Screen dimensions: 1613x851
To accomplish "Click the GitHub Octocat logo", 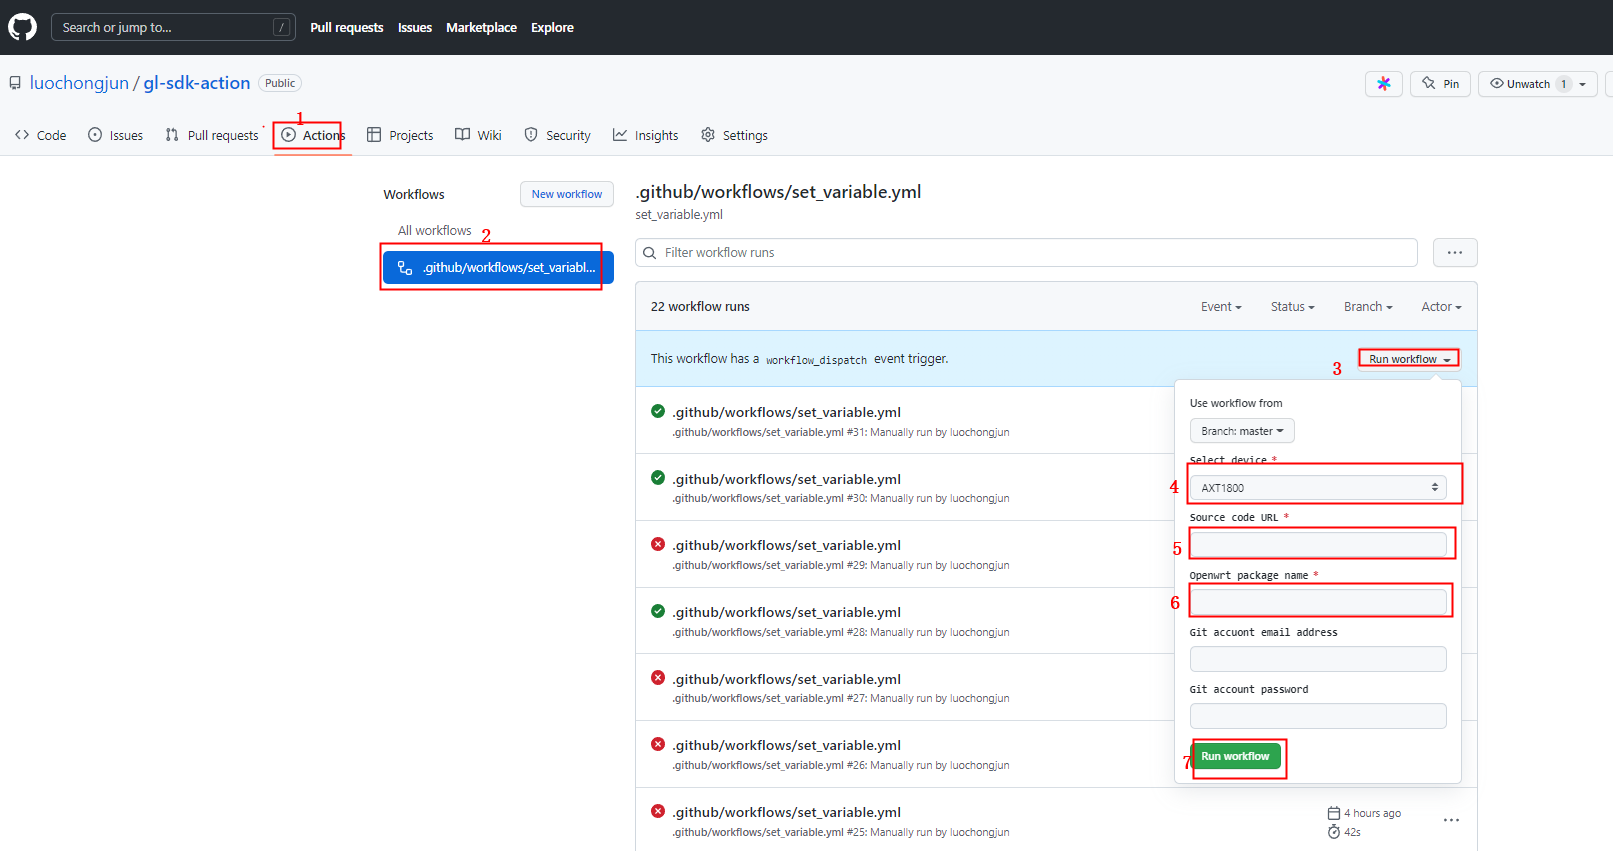I will [22, 27].
